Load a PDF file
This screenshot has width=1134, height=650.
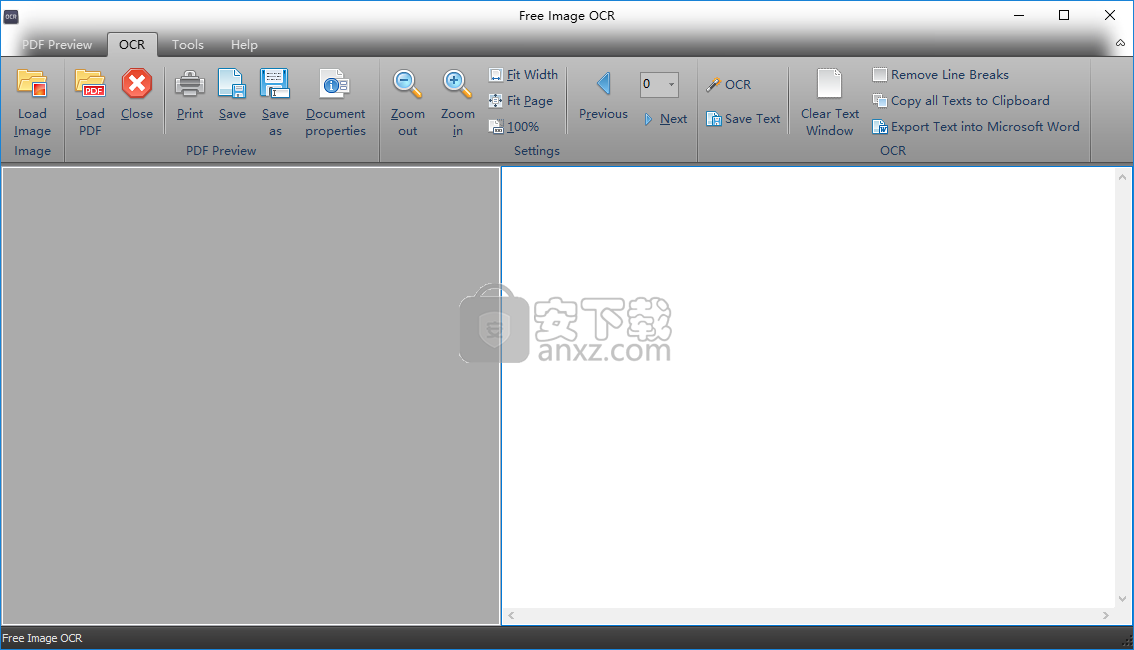[x=90, y=103]
